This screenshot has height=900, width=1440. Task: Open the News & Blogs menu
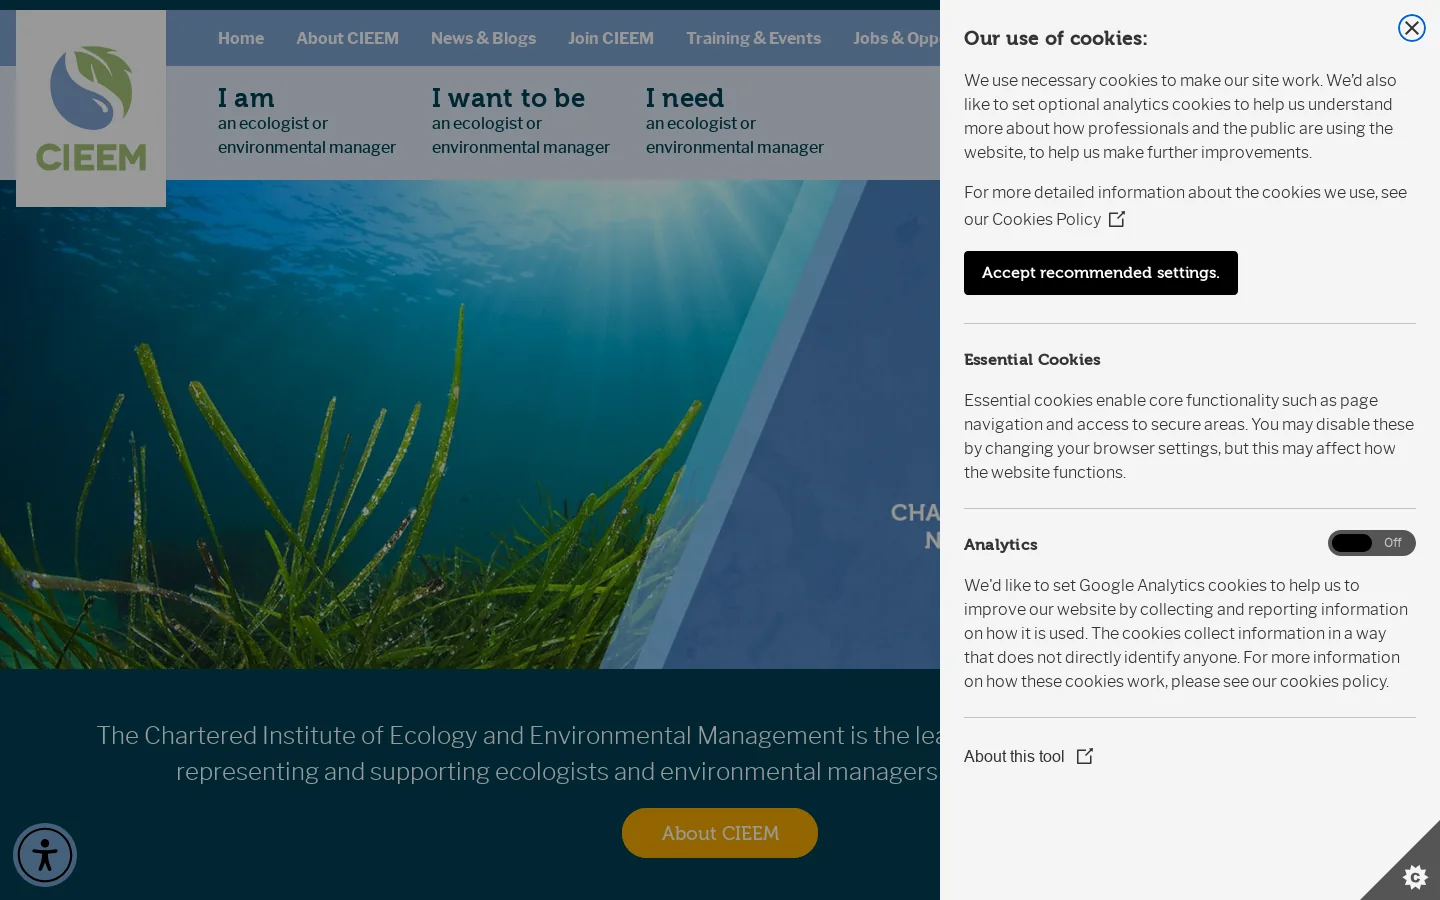tap(483, 38)
